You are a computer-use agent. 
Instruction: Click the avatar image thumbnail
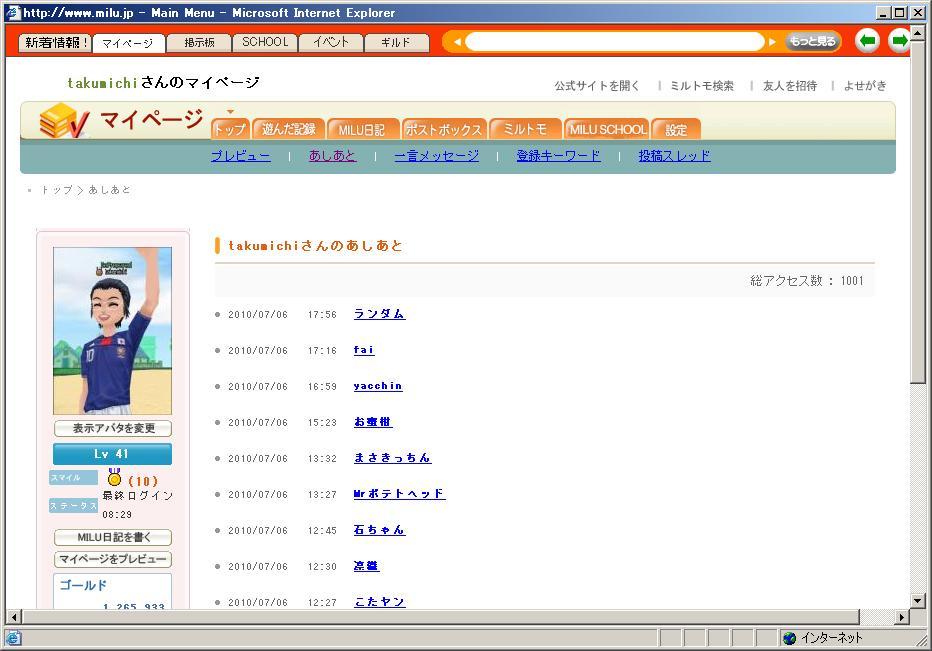point(112,331)
